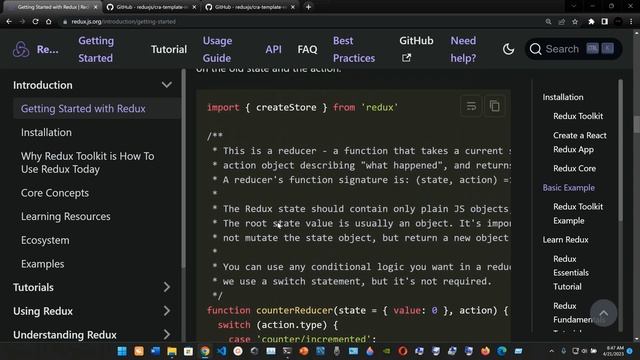The width and height of the screenshot is (640, 360).
Task: Go back with the browser back arrow
Action: click(x=9, y=22)
